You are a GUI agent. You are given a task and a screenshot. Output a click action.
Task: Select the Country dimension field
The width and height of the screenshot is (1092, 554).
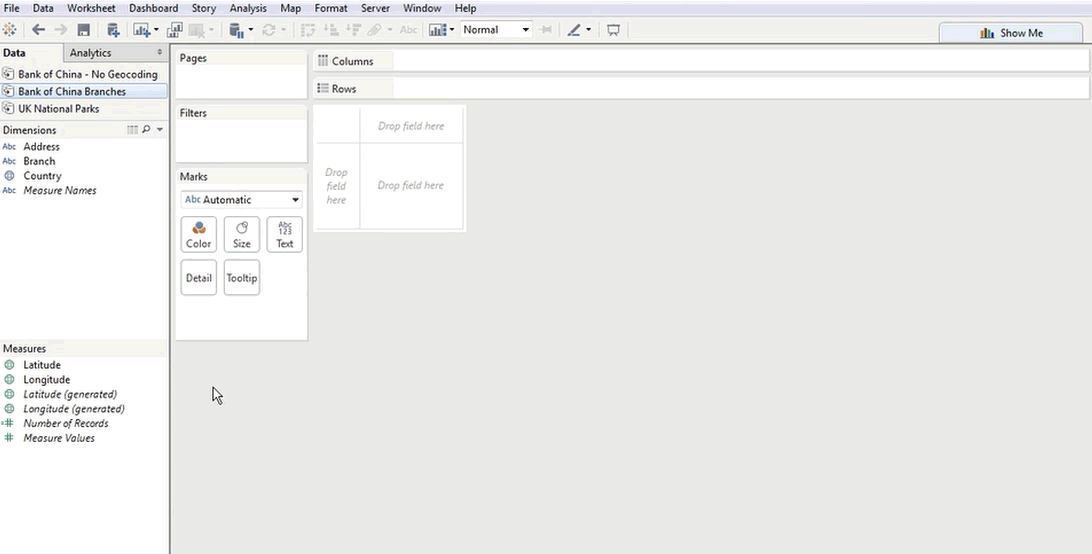coord(42,175)
